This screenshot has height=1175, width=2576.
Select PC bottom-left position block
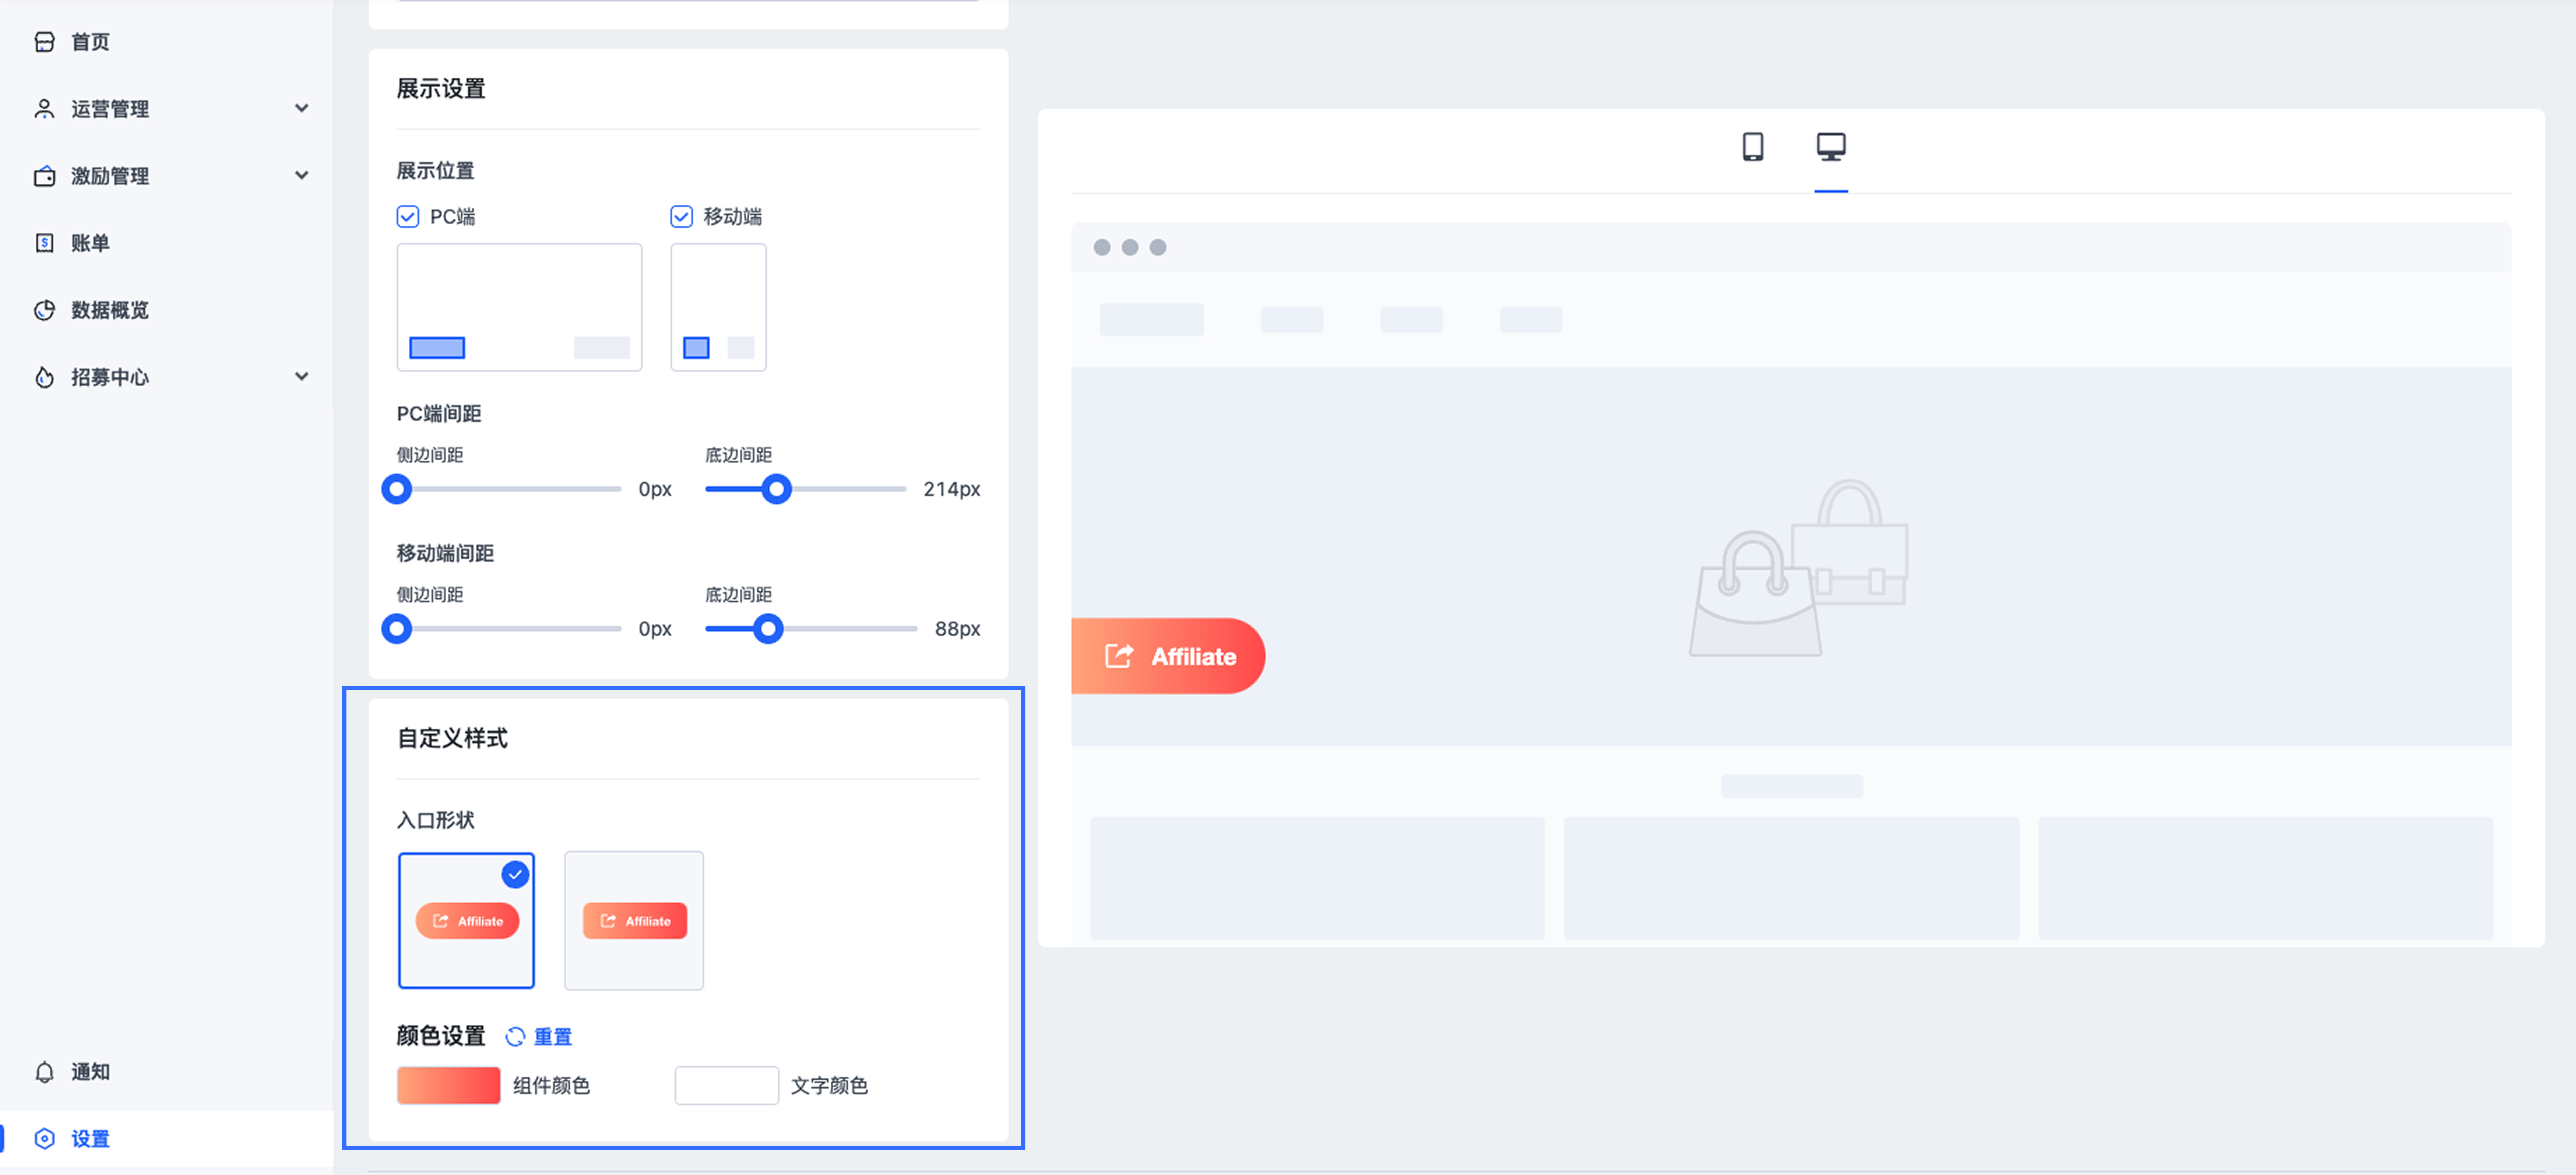437,348
